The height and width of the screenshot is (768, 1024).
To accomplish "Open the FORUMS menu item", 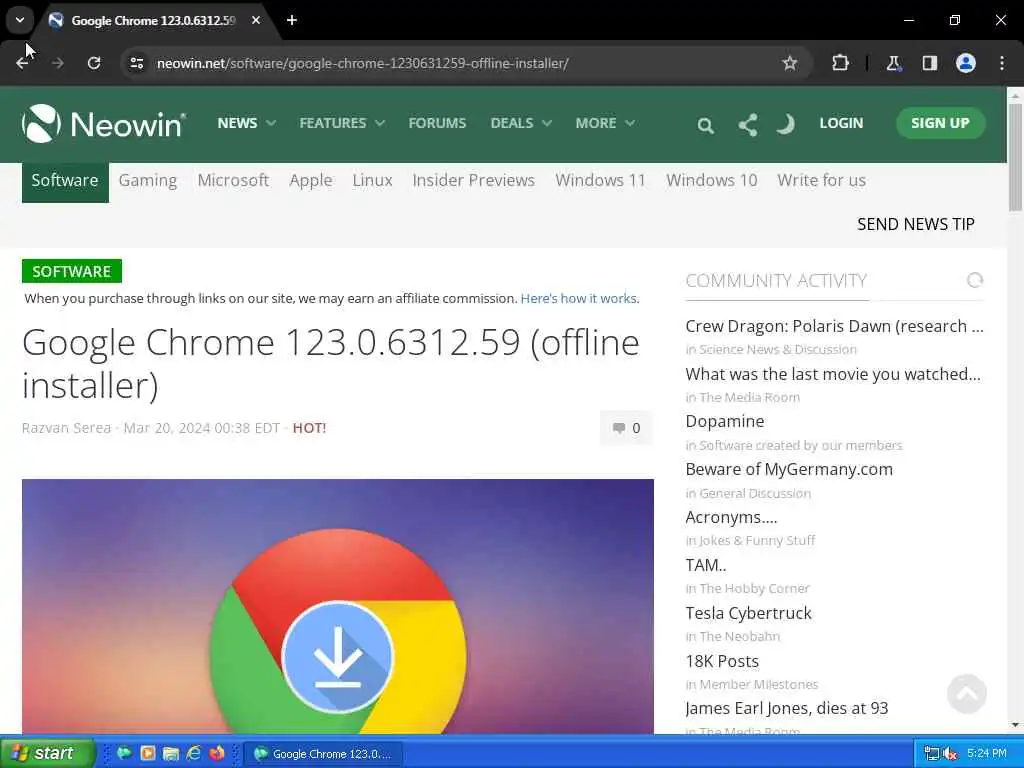I will (437, 123).
